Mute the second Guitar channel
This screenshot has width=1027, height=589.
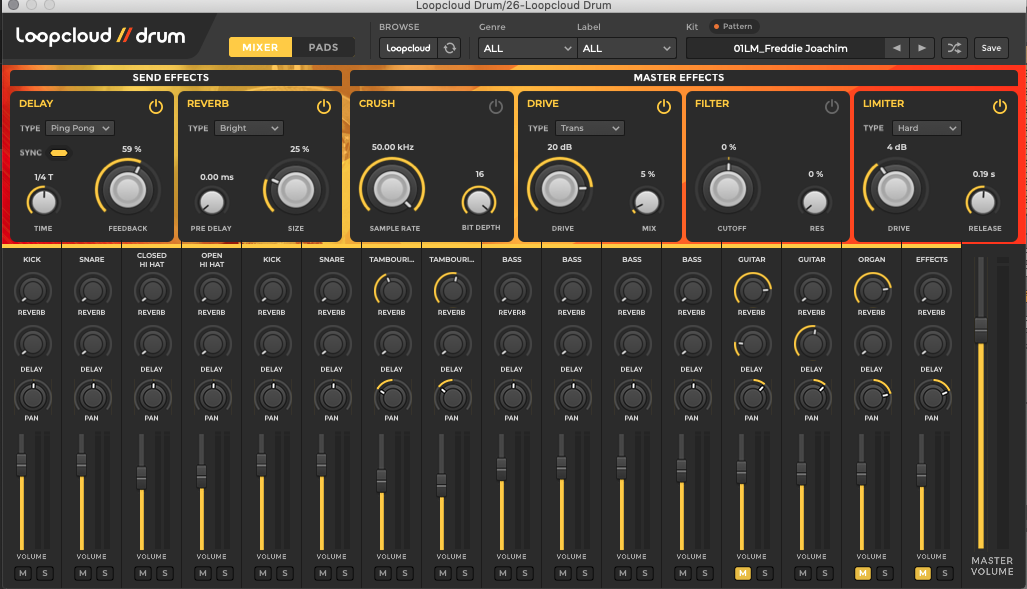pyautogui.click(x=803, y=573)
